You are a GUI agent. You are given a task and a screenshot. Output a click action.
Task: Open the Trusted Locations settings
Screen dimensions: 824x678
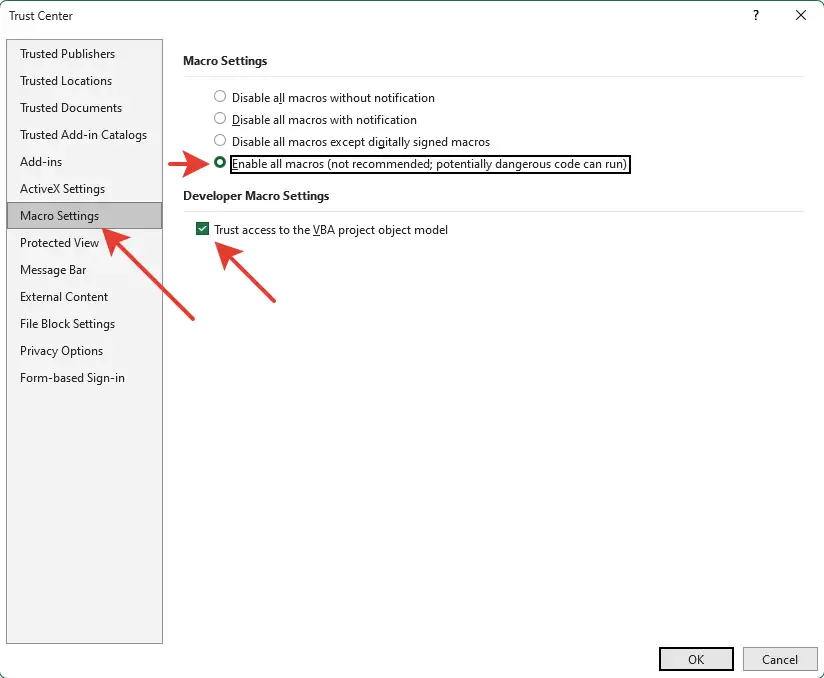point(66,80)
